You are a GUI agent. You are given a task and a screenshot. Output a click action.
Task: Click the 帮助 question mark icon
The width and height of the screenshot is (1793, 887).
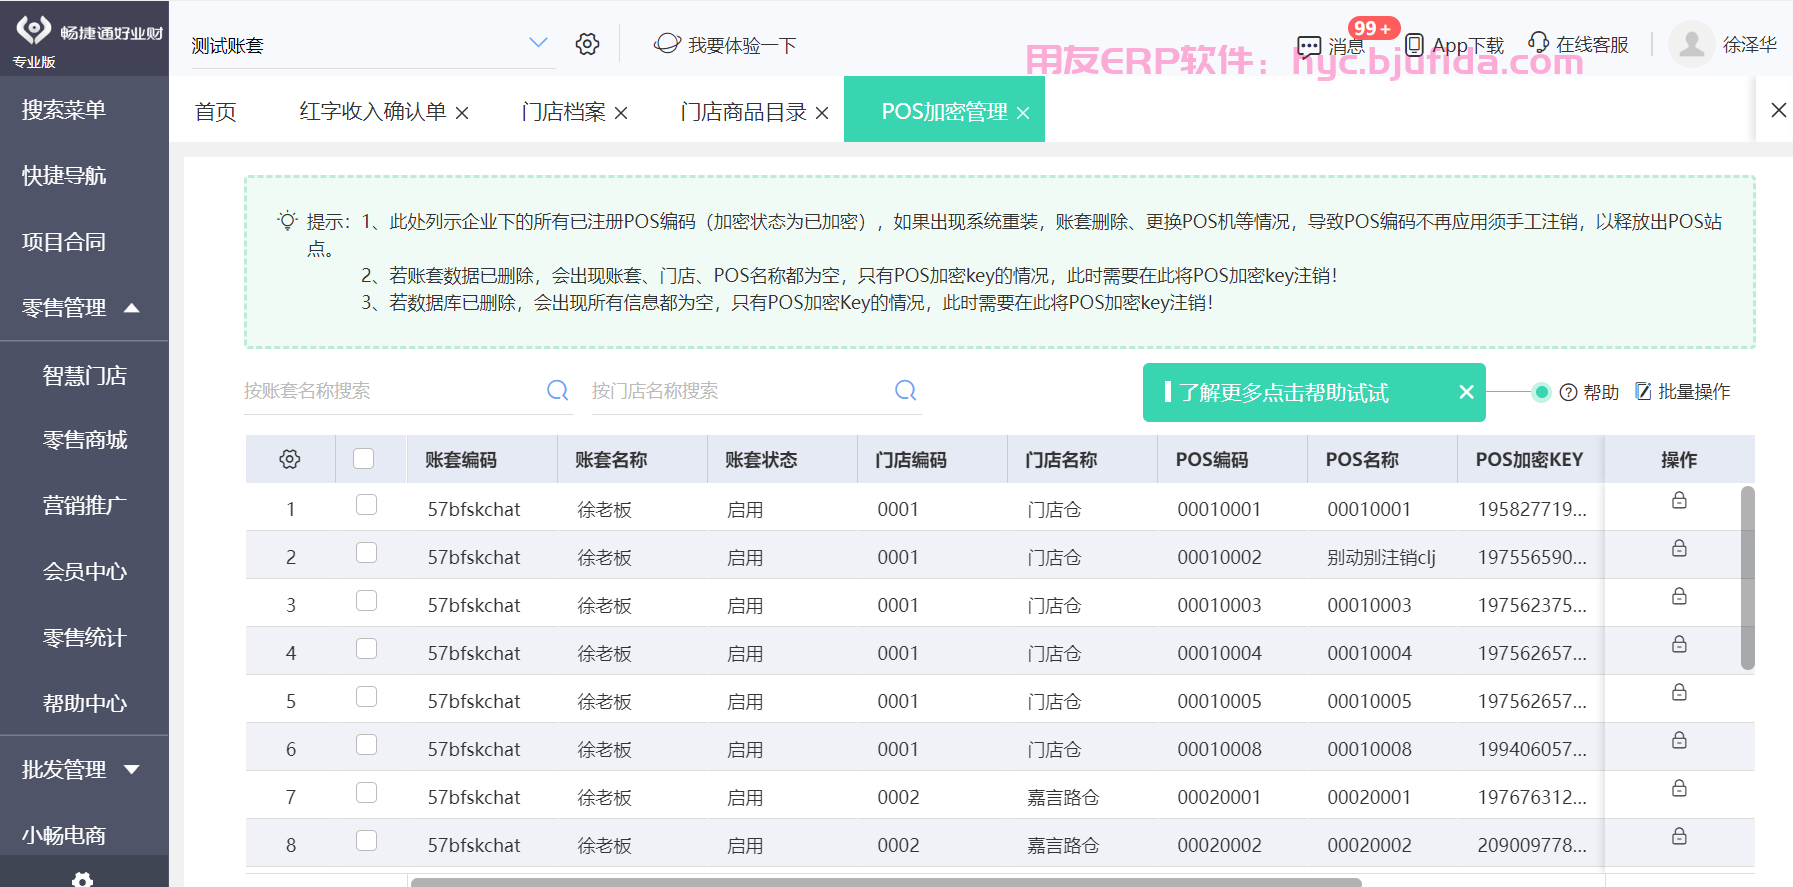pos(1568,392)
